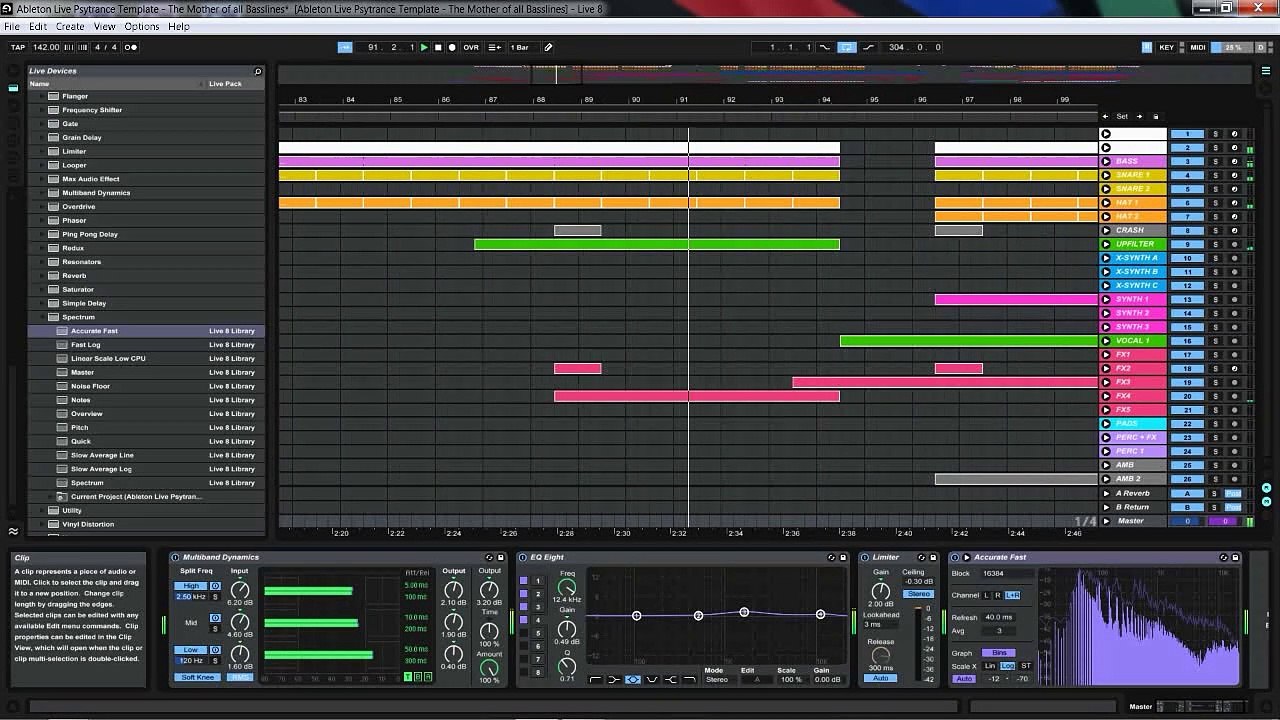The image size is (1280, 720).
Task: Expand the Saturator device folder
Action: point(43,290)
